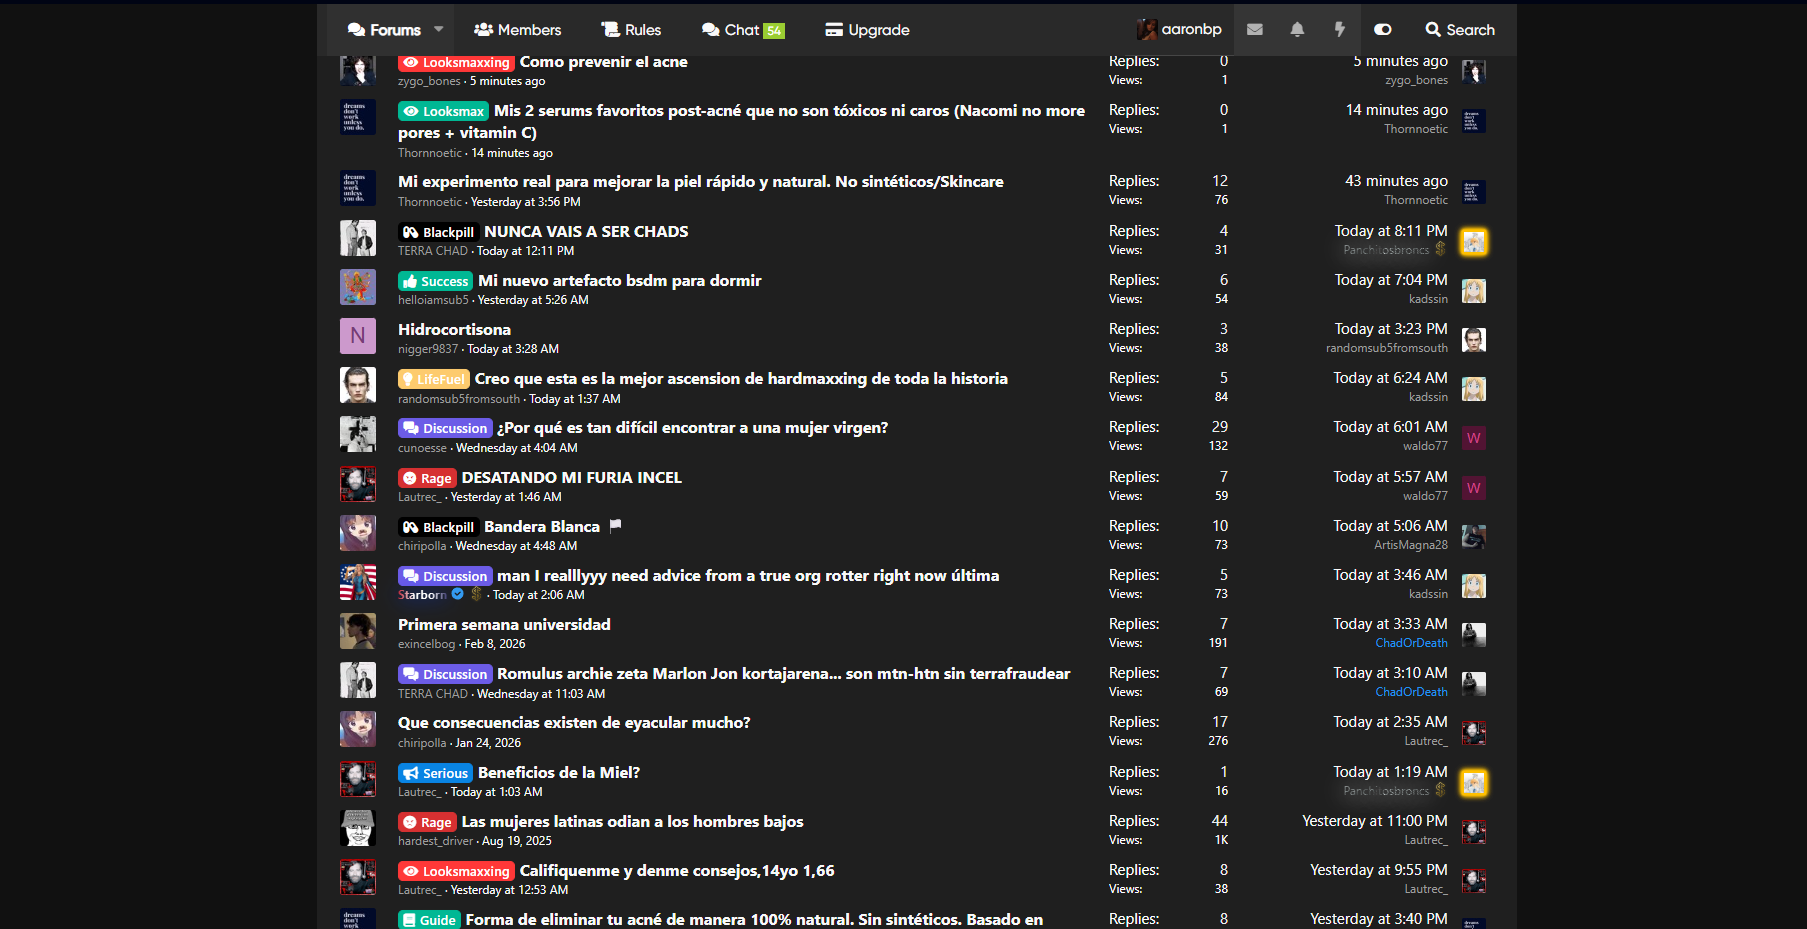Click LifeFuel tag on hardmaxxing thread
1807x929 pixels.
(x=433, y=379)
